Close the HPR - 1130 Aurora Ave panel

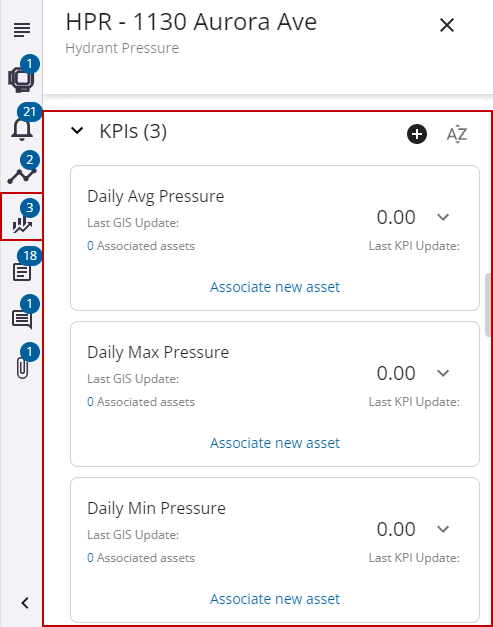(447, 25)
